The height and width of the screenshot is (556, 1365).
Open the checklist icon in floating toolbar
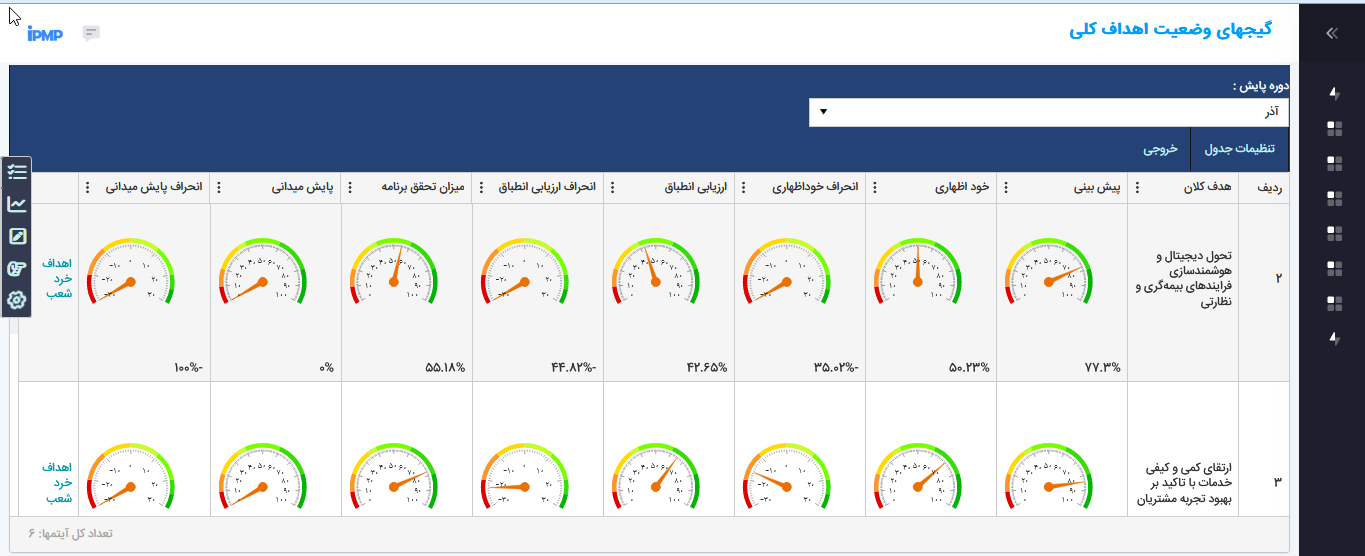pos(17,172)
